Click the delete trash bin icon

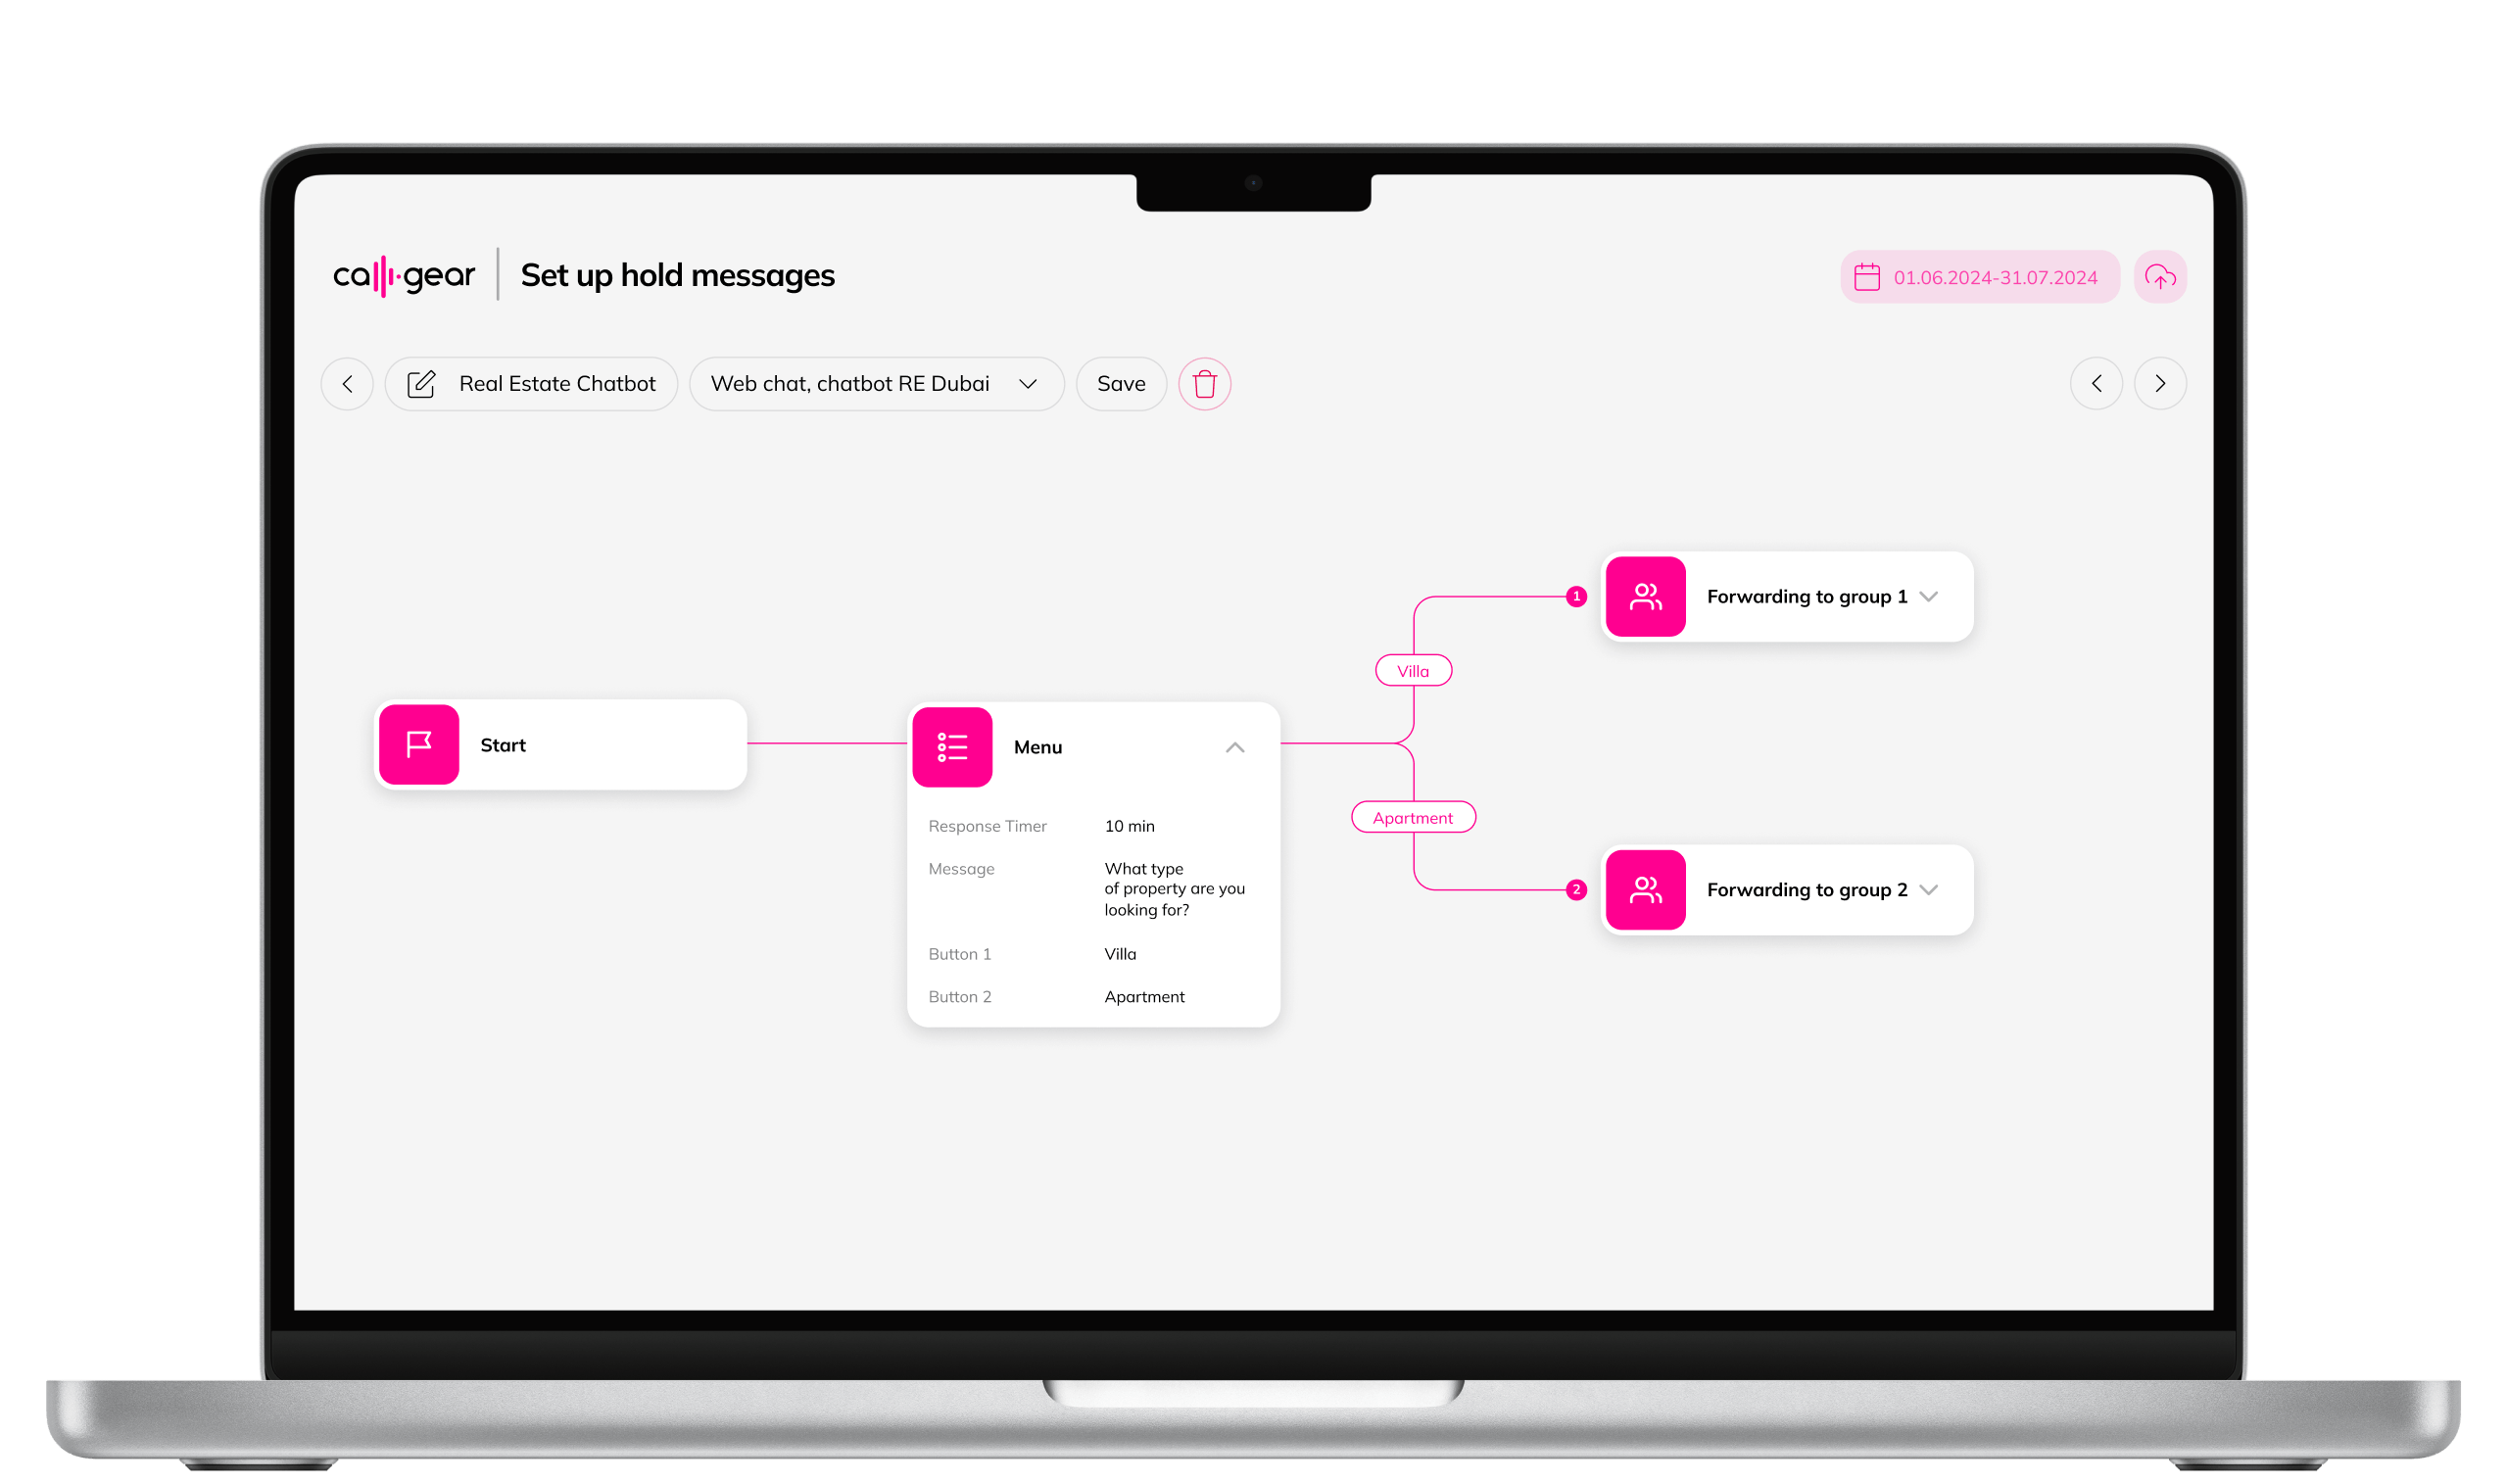point(1206,383)
